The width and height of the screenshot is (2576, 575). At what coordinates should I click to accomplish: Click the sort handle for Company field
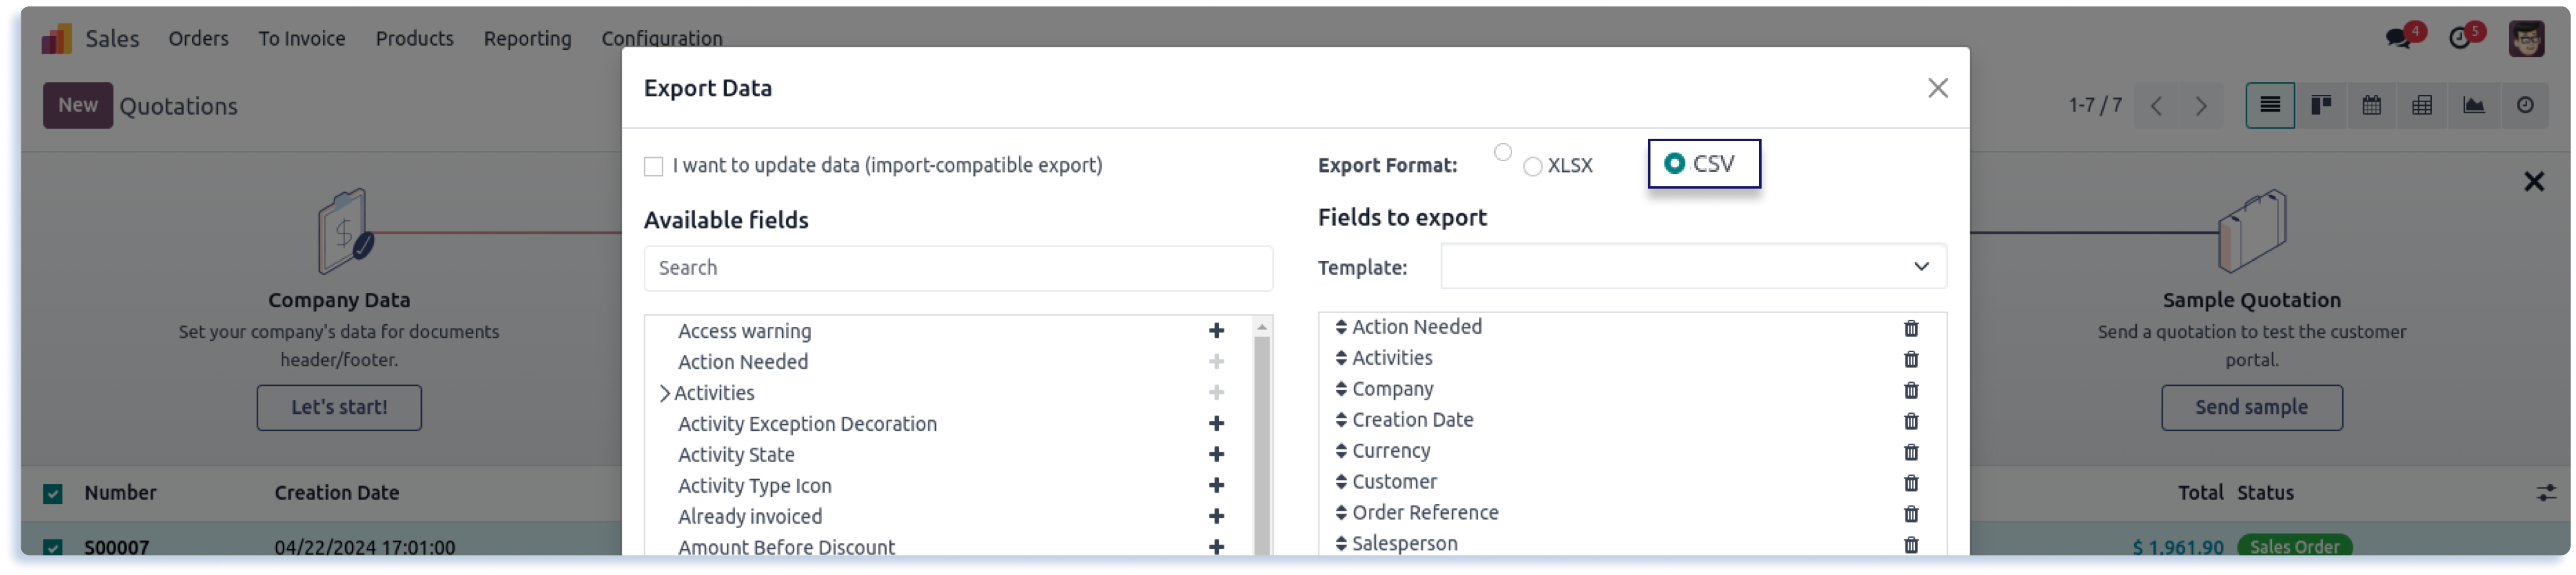1340,389
